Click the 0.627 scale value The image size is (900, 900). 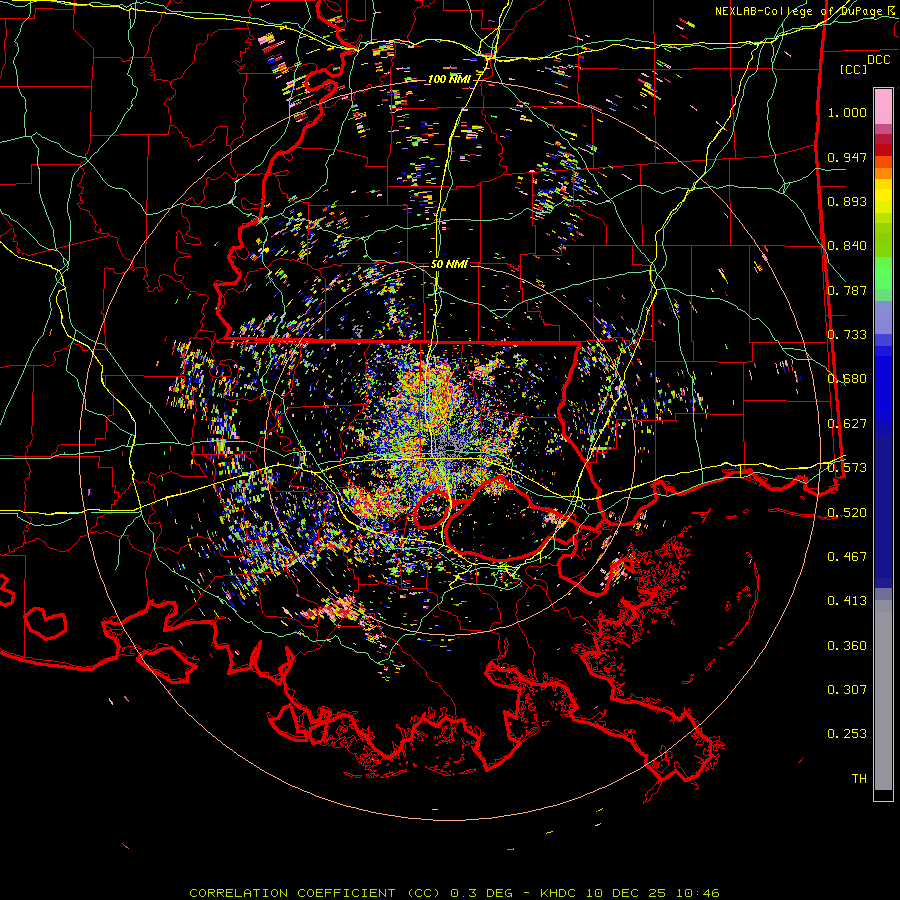tap(847, 424)
